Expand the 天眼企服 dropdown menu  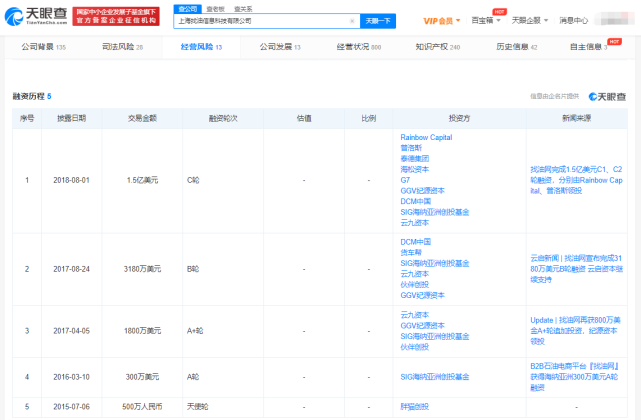point(529,20)
